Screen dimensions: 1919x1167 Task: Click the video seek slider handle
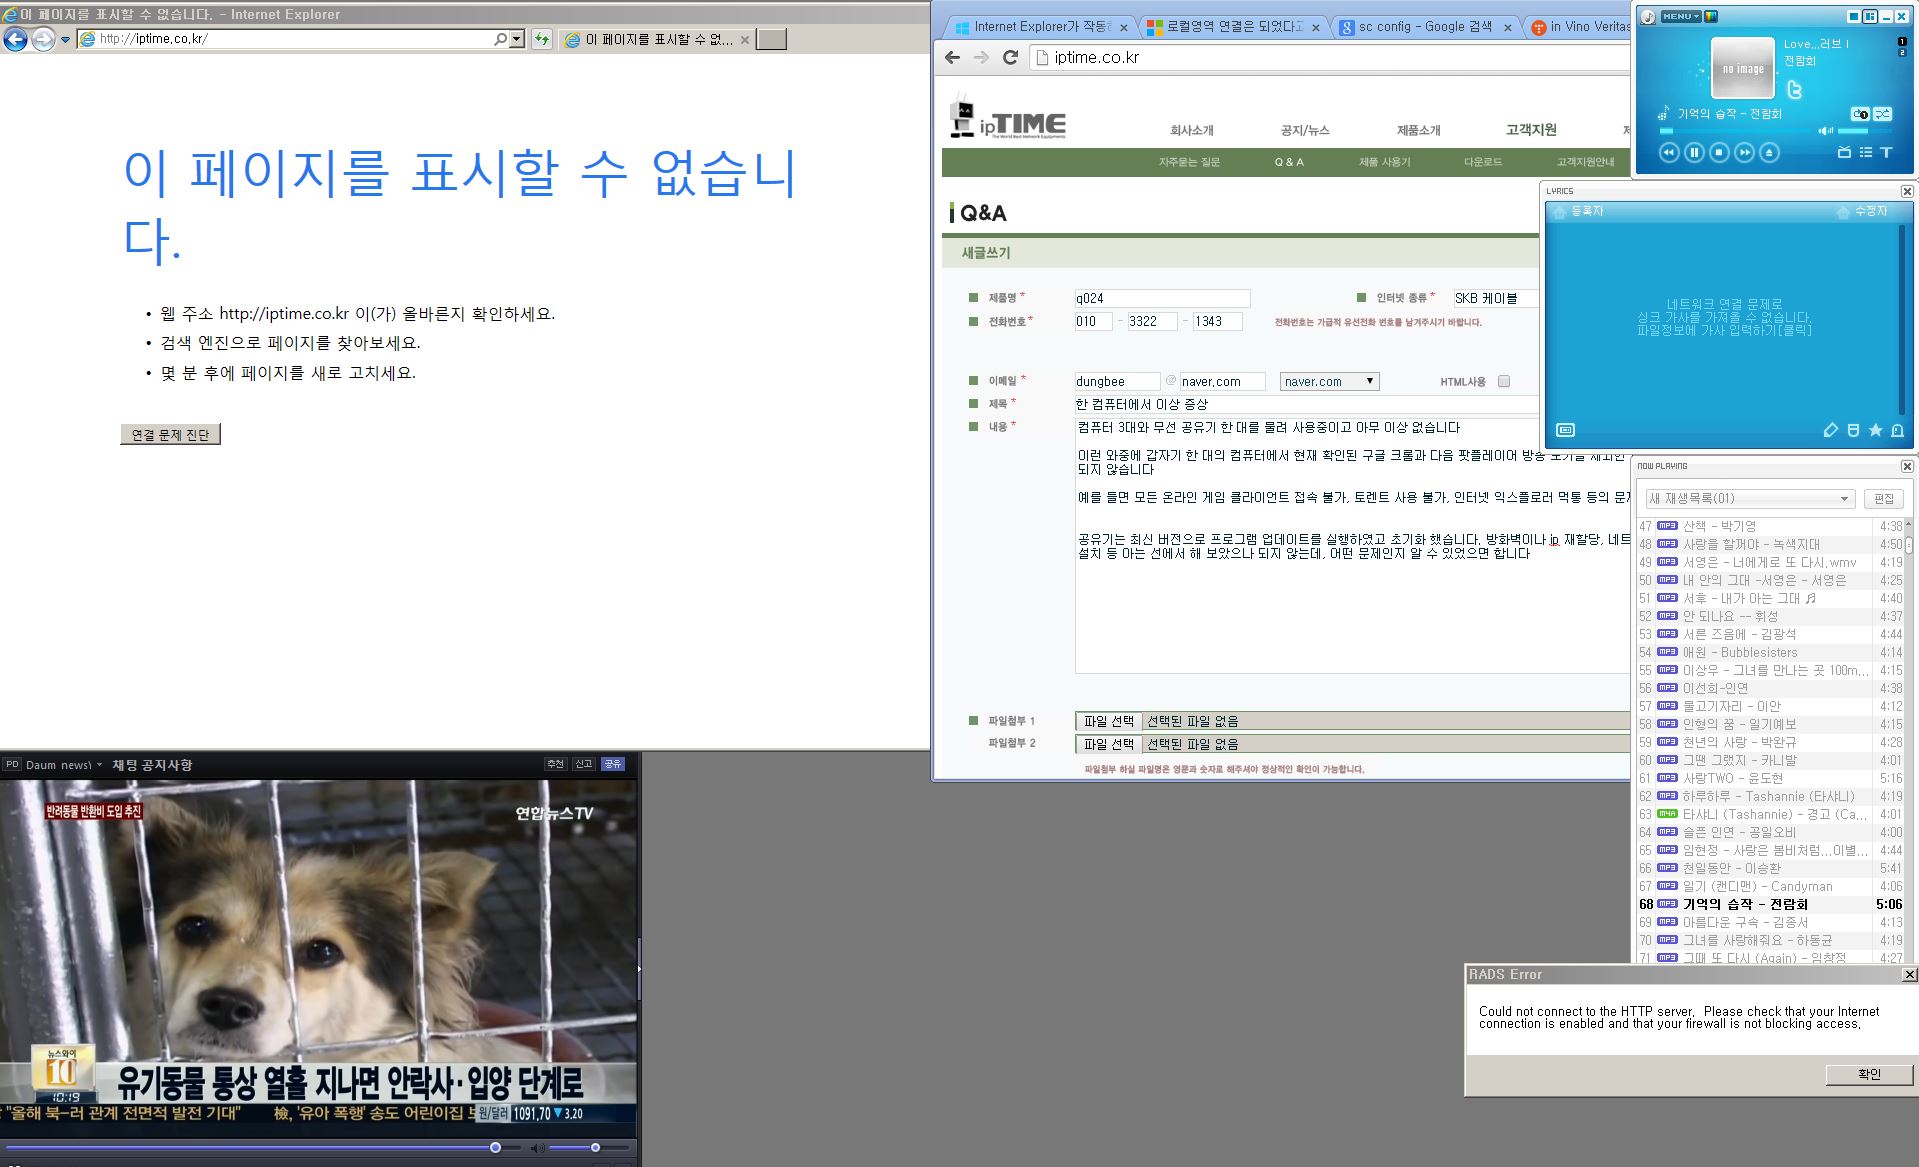pos(495,1148)
